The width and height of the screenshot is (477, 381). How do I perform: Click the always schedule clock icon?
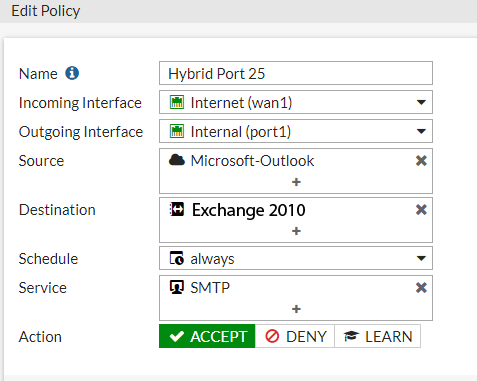click(x=177, y=258)
